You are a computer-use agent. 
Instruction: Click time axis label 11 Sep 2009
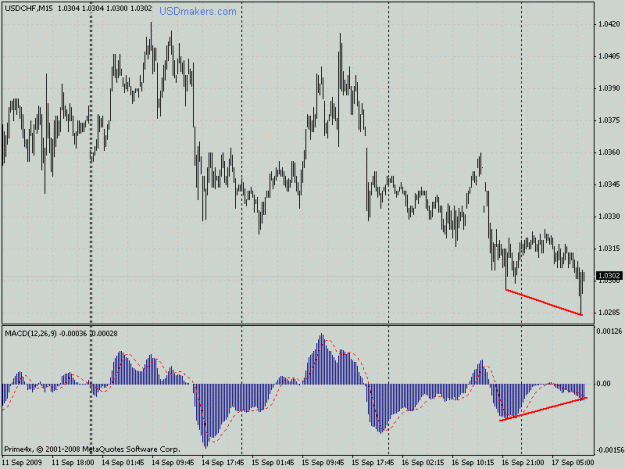[x=22, y=463]
